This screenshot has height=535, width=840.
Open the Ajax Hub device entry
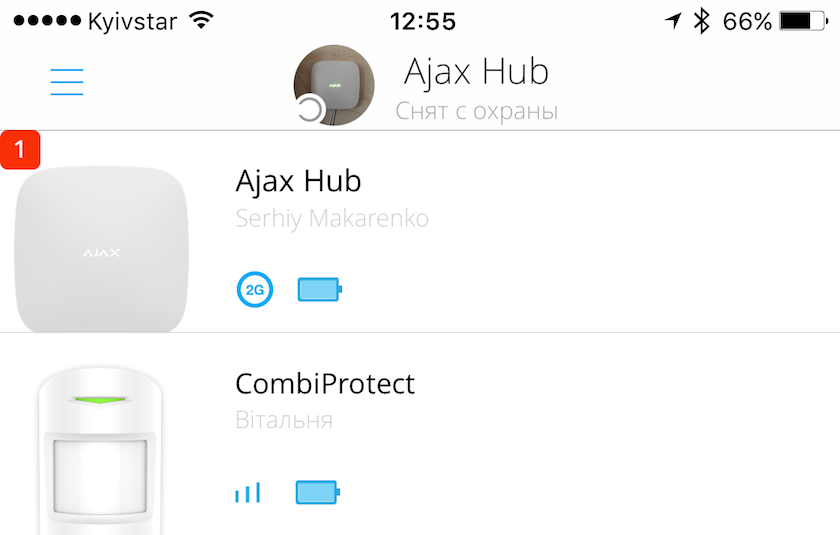pyautogui.click(x=420, y=231)
